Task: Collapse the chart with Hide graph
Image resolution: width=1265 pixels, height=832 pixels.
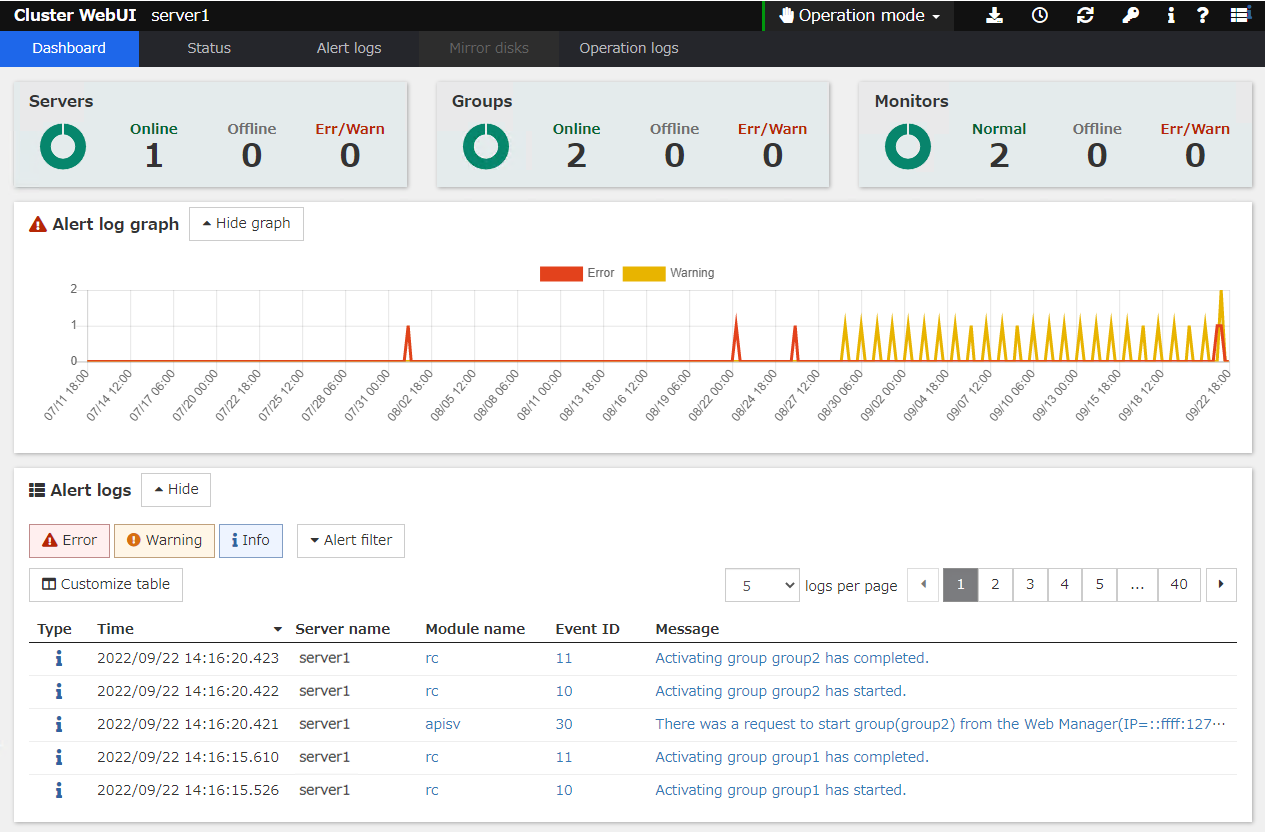Action: 246,224
